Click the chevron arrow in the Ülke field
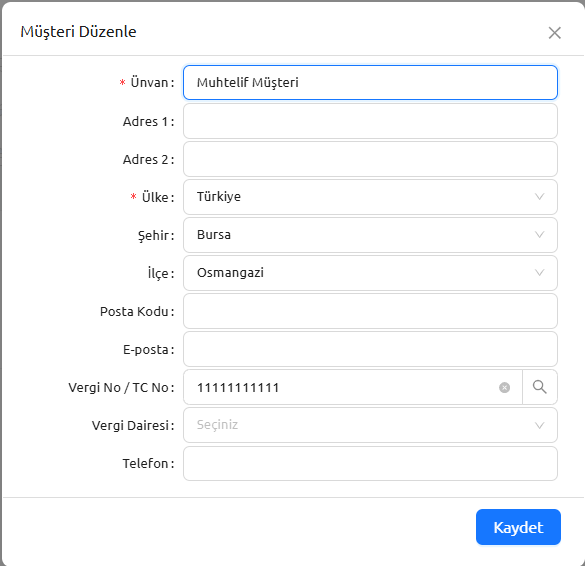Image resolution: width=585 pixels, height=566 pixels. pos(539,197)
